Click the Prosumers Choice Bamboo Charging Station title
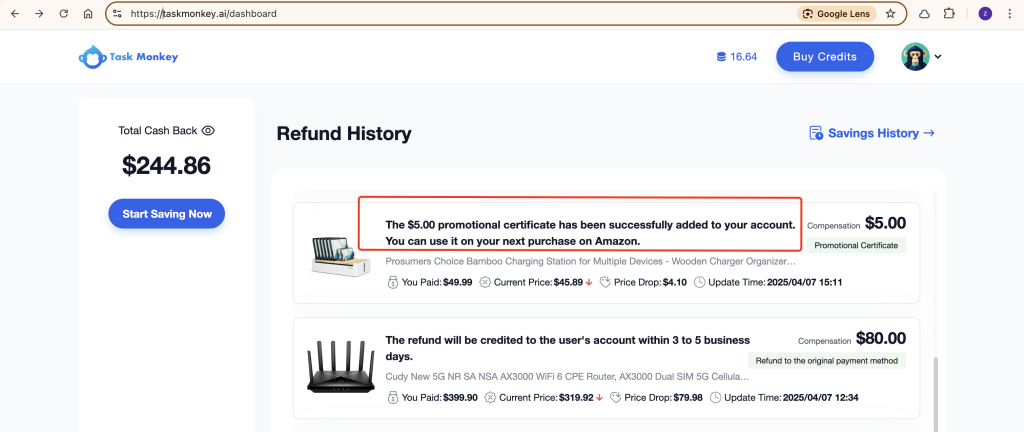1024x432 pixels. click(x=591, y=262)
